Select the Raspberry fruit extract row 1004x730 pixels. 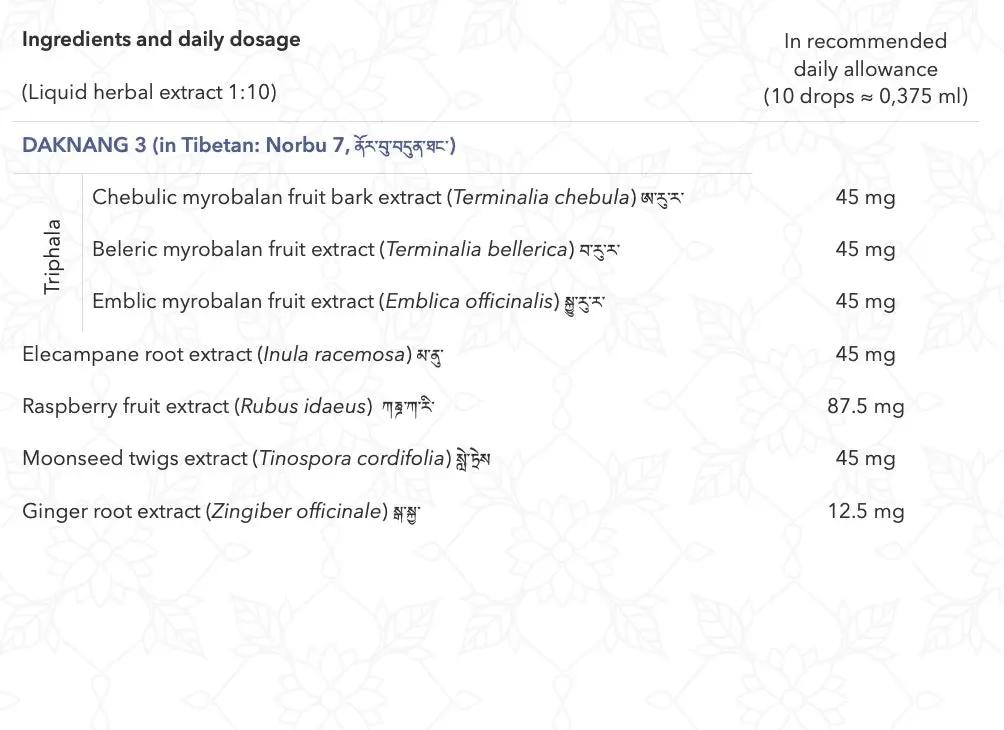[x=227, y=406]
